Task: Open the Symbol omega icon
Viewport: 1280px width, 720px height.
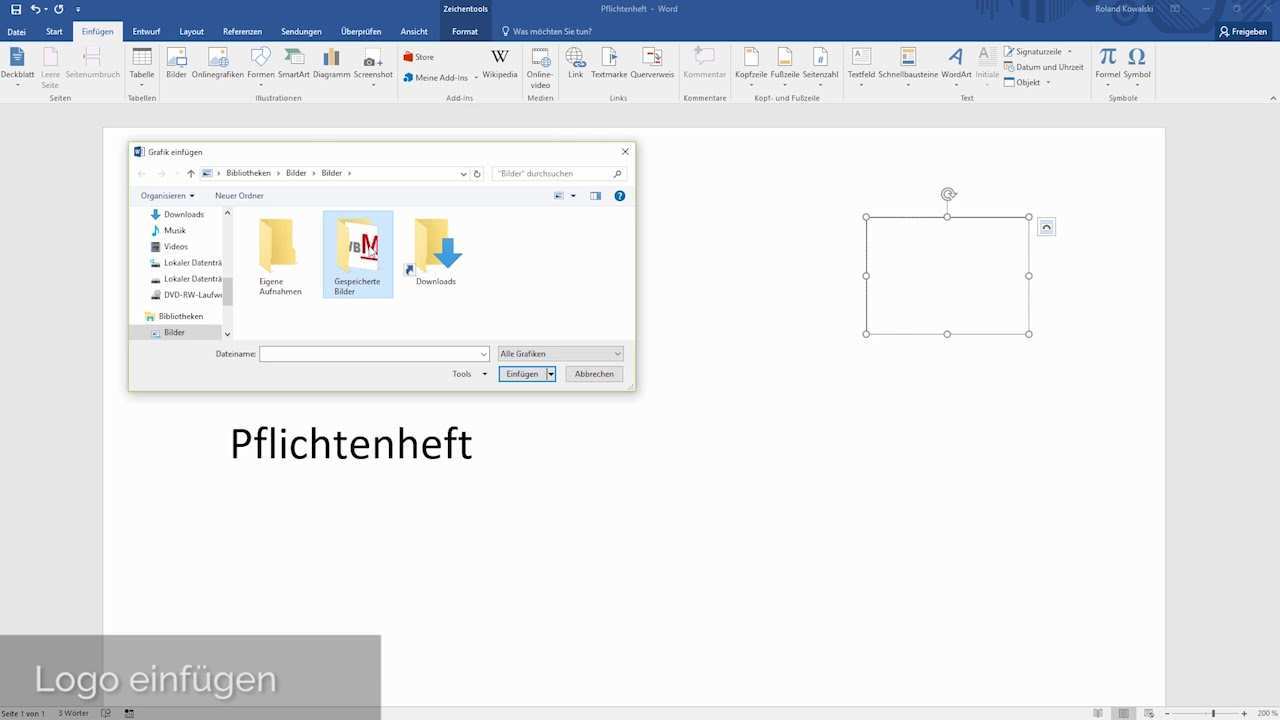Action: click(x=1137, y=62)
